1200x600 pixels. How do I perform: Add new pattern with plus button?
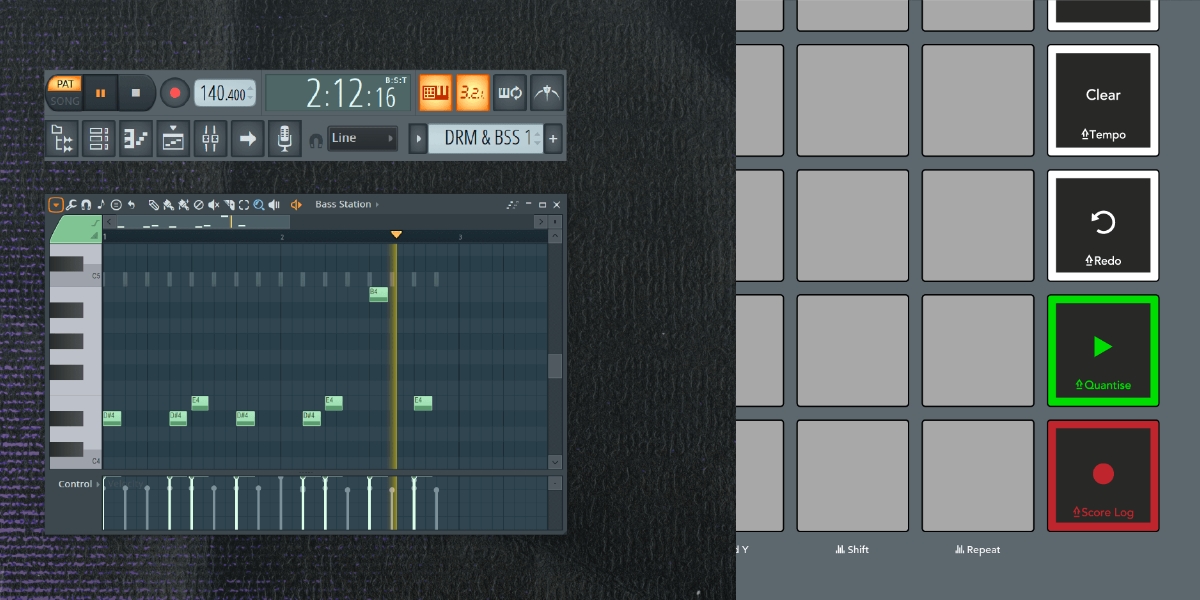552,138
